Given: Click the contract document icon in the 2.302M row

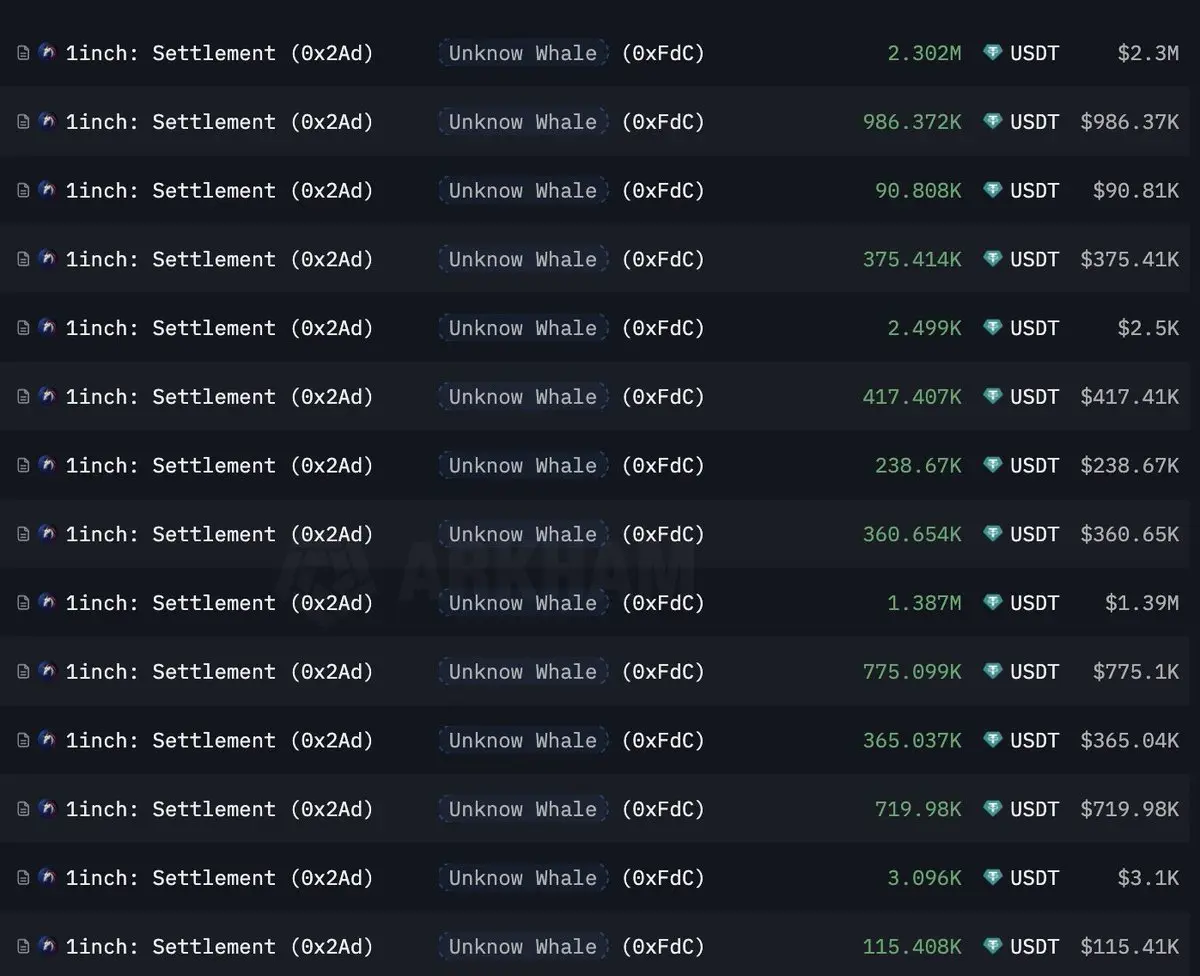Looking at the screenshot, I should 23,53.
